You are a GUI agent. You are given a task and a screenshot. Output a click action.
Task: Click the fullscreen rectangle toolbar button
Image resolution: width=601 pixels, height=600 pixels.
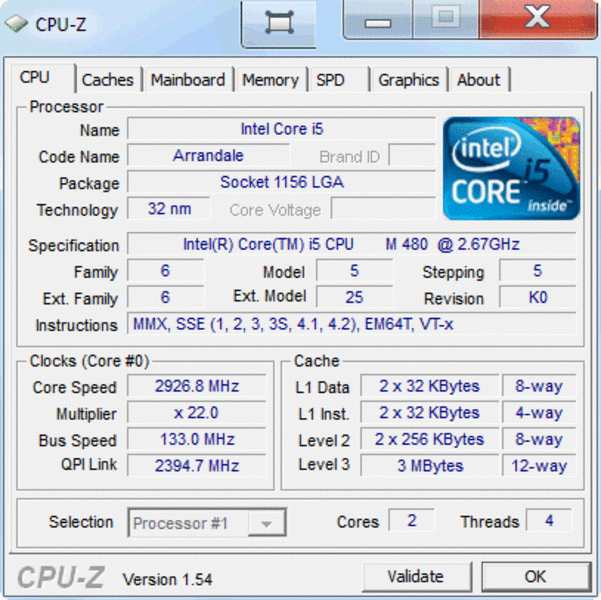click(x=279, y=23)
